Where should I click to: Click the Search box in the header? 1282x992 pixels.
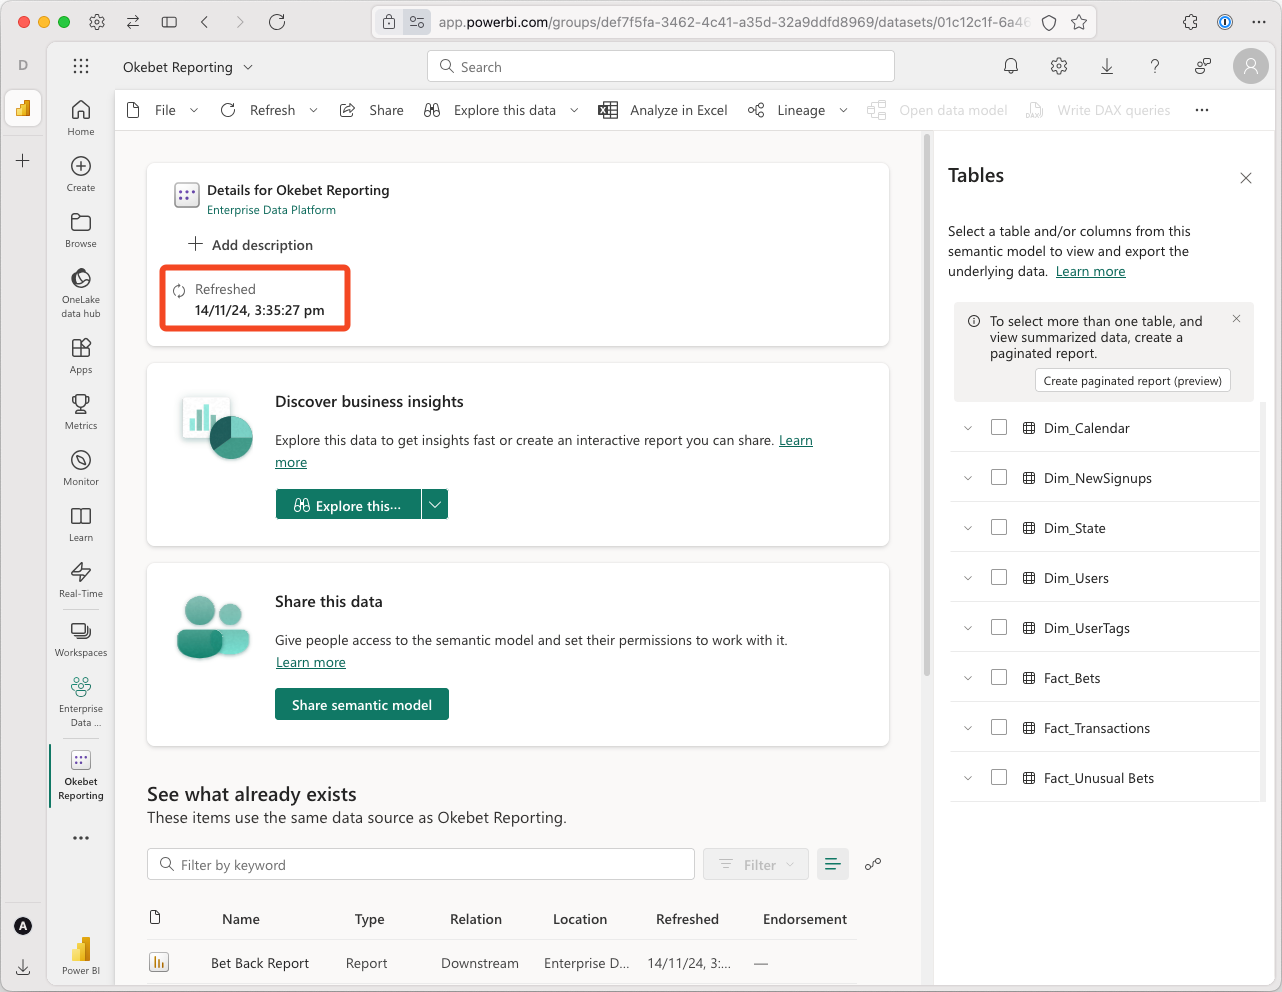pos(661,66)
